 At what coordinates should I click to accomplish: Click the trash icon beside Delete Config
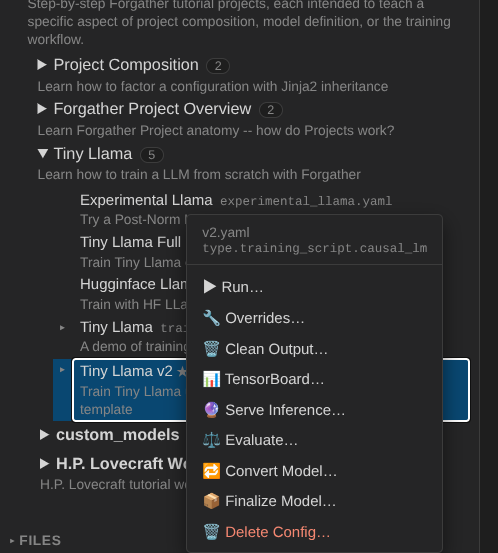[211, 532]
